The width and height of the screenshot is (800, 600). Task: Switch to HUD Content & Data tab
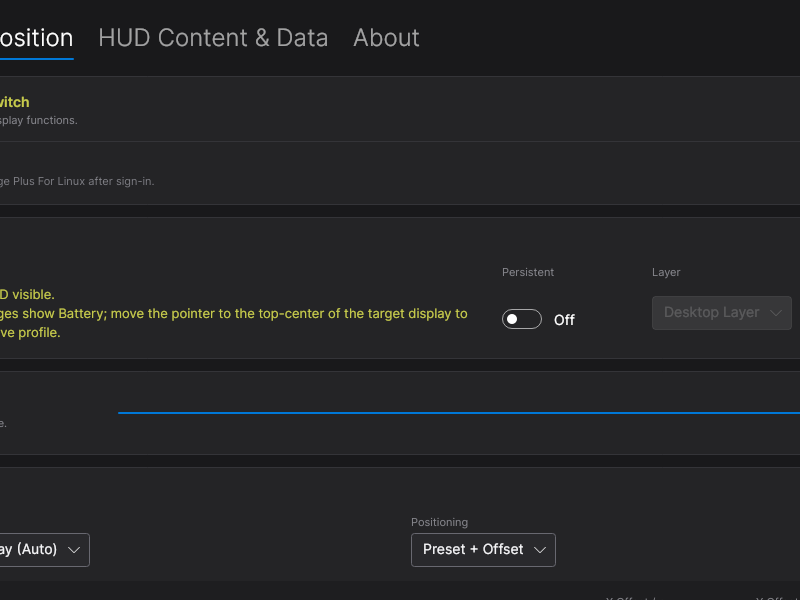[x=213, y=38]
